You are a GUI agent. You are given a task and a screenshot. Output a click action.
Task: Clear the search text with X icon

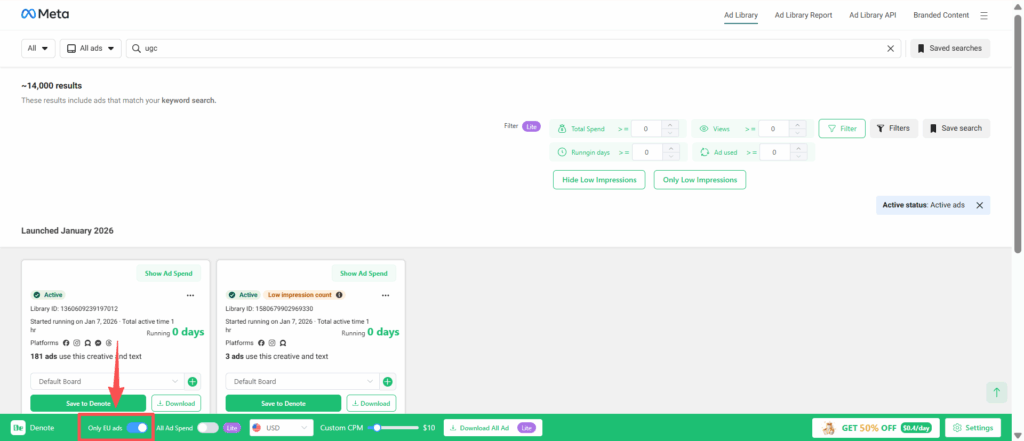pyautogui.click(x=891, y=48)
